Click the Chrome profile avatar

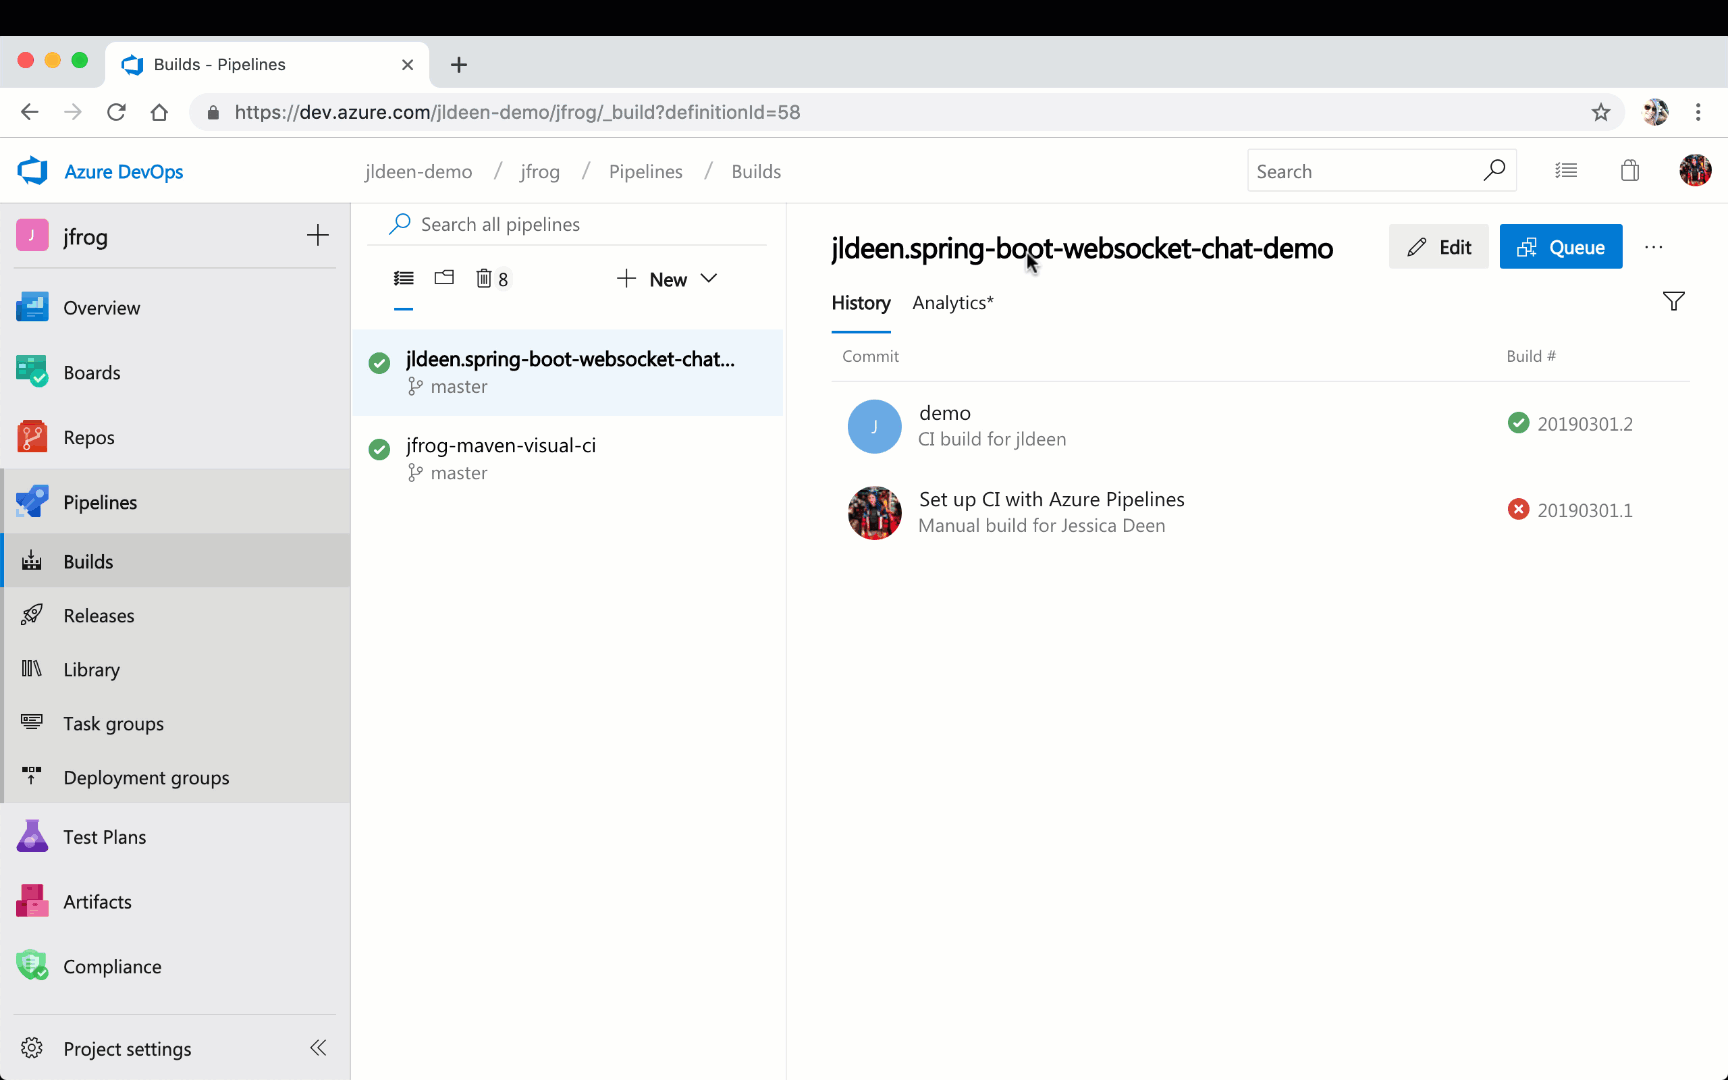[x=1655, y=112]
